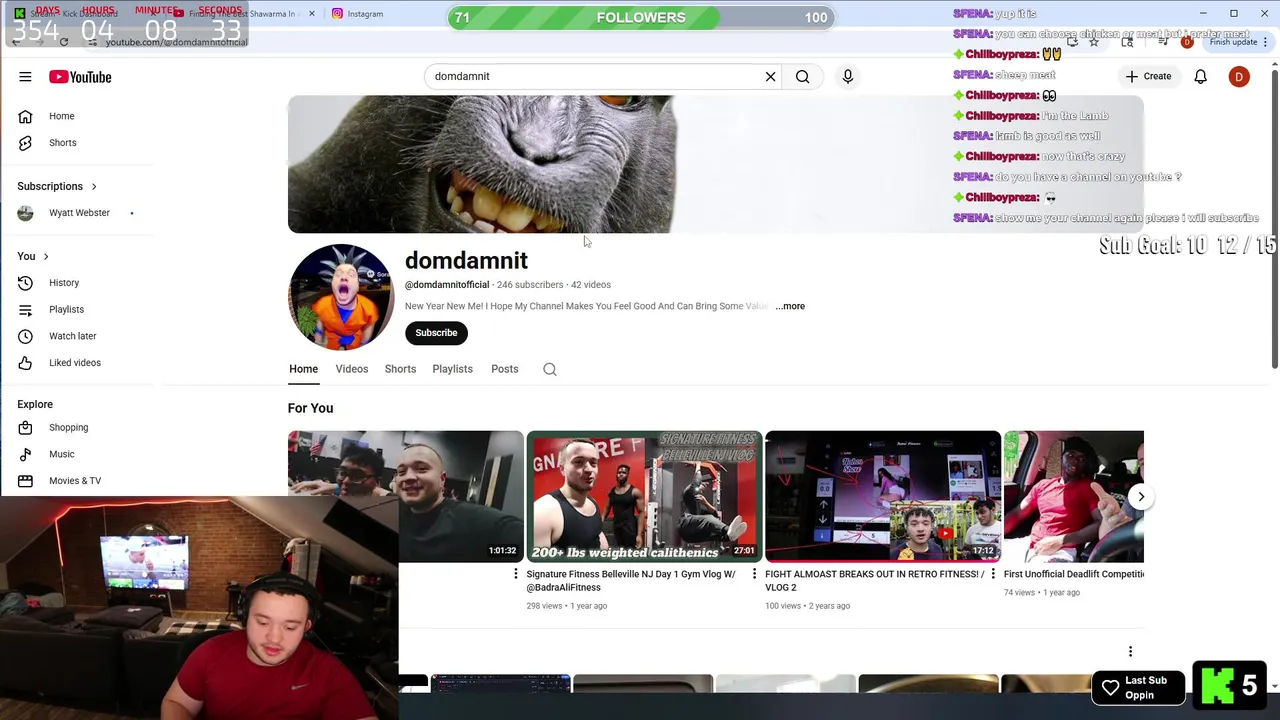Open options menu for Retro Fitness video
The height and width of the screenshot is (720, 1280).
click(993, 574)
